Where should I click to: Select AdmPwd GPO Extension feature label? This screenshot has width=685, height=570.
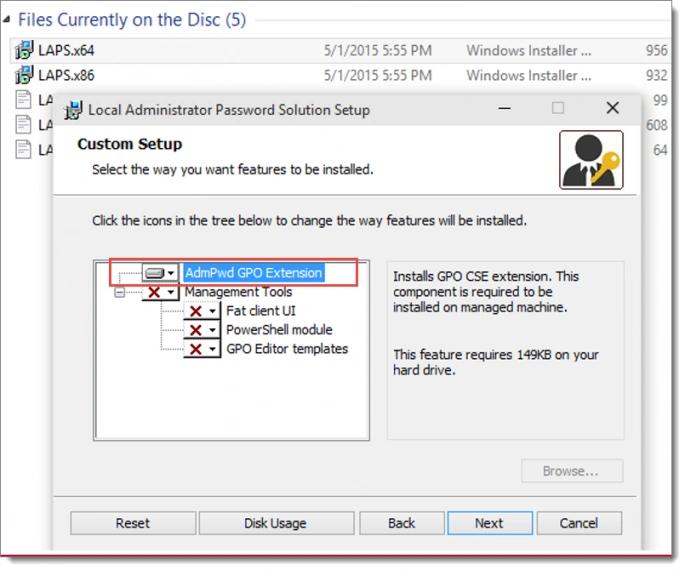point(253,273)
